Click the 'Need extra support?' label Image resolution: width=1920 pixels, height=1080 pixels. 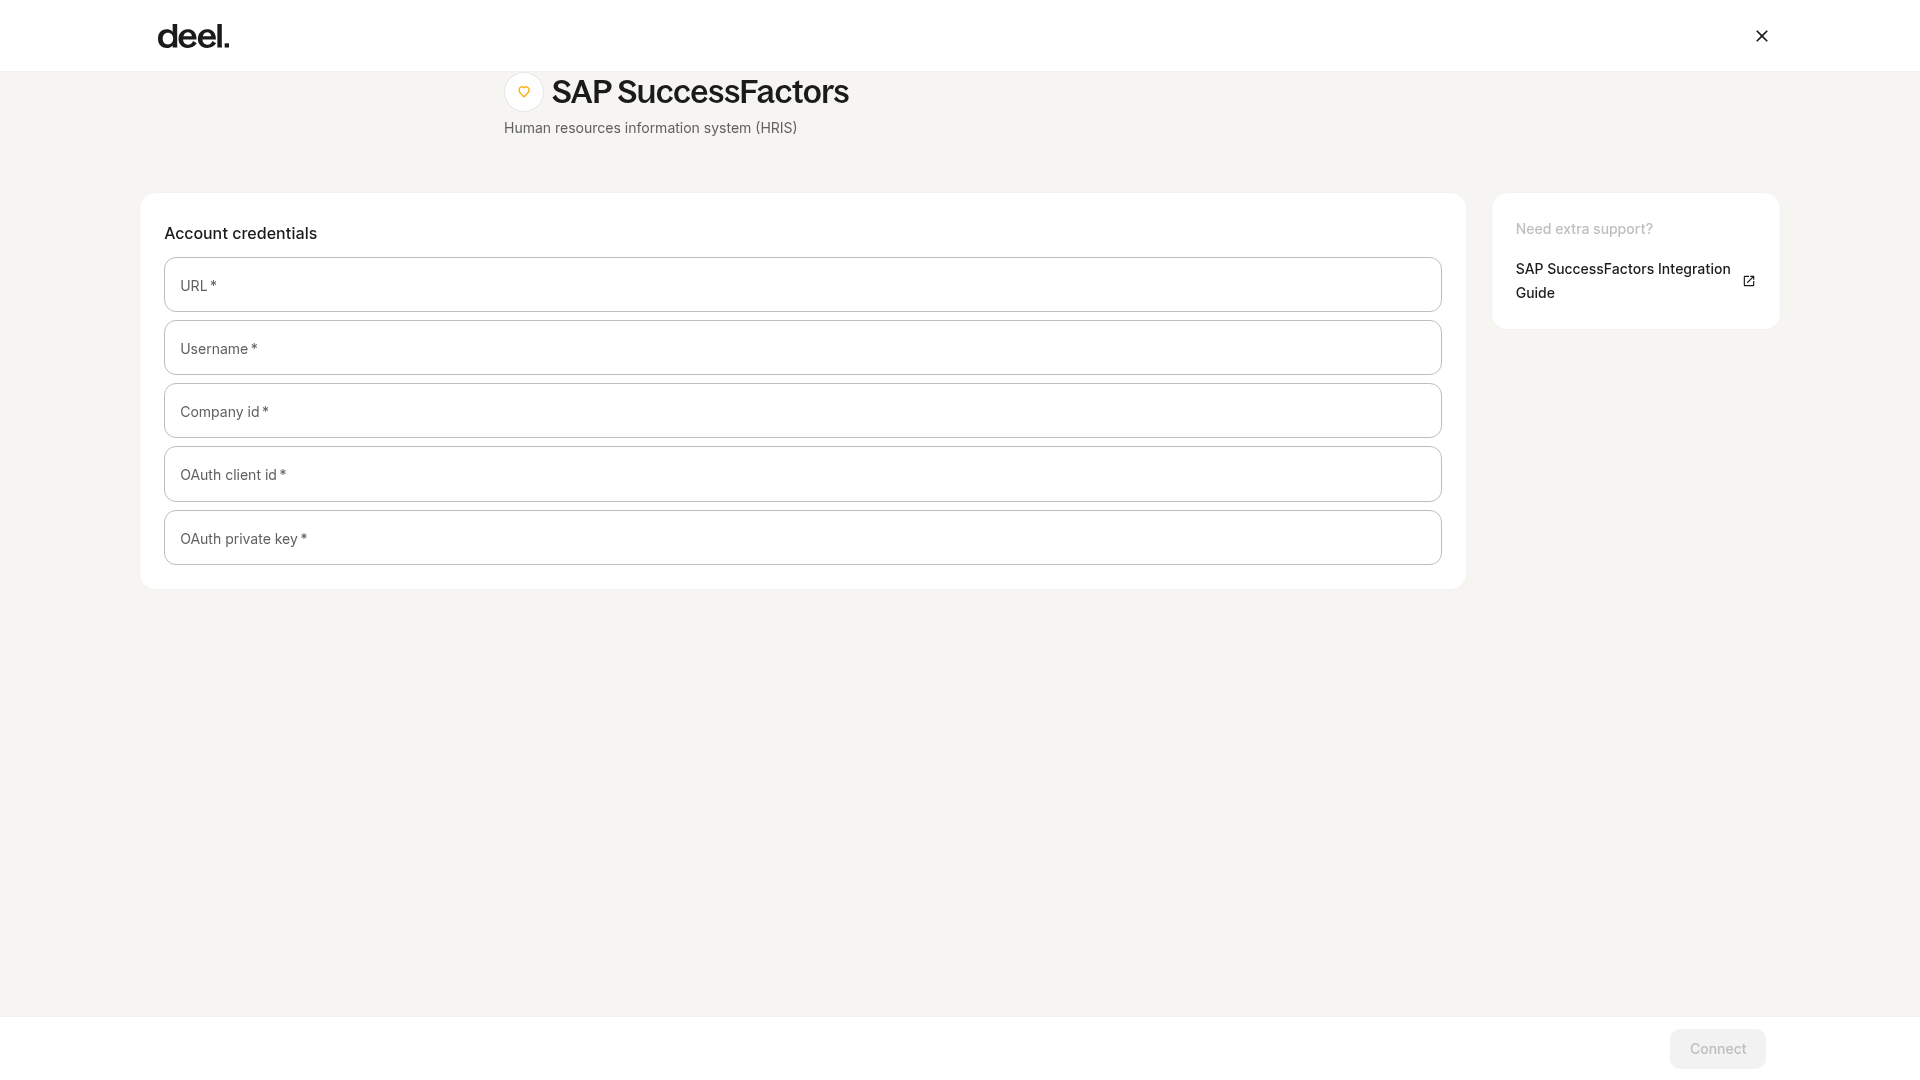tap(1584, 229)
